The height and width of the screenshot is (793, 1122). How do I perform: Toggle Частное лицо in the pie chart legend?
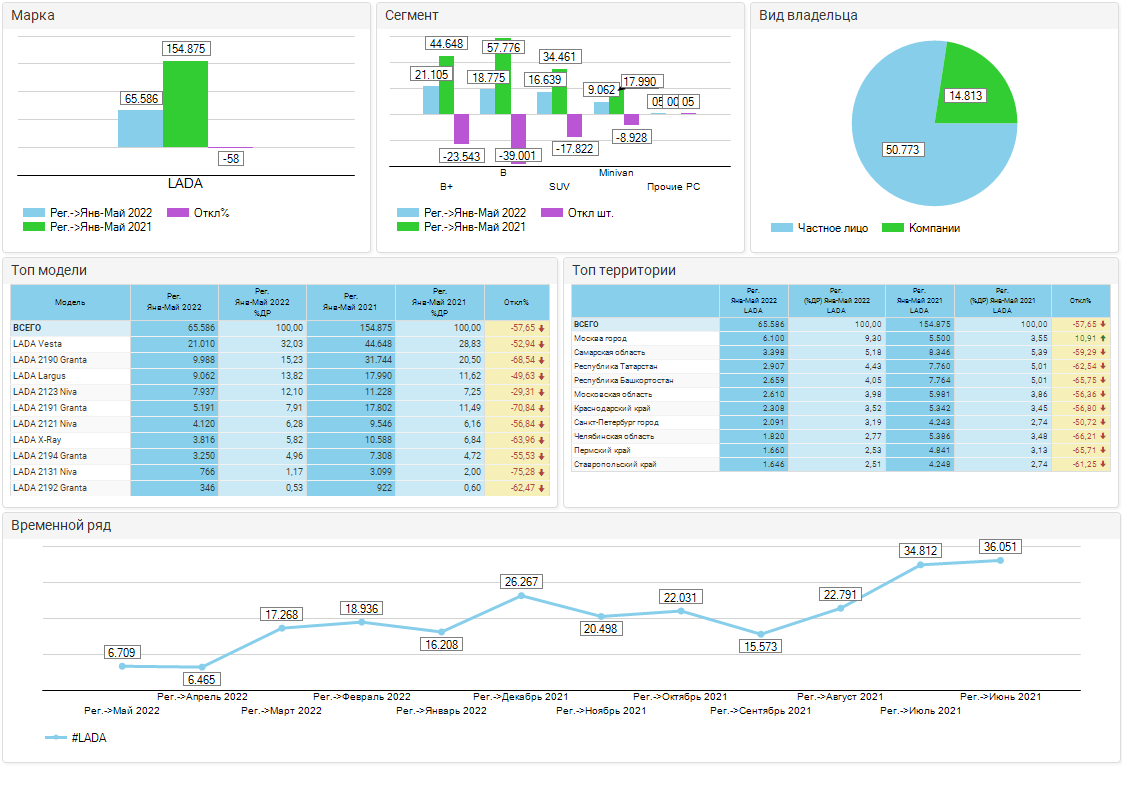point(782,228)
